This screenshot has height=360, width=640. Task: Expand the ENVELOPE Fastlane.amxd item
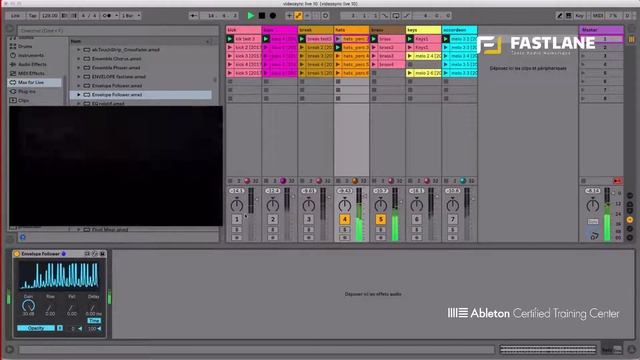click(79, 77)
